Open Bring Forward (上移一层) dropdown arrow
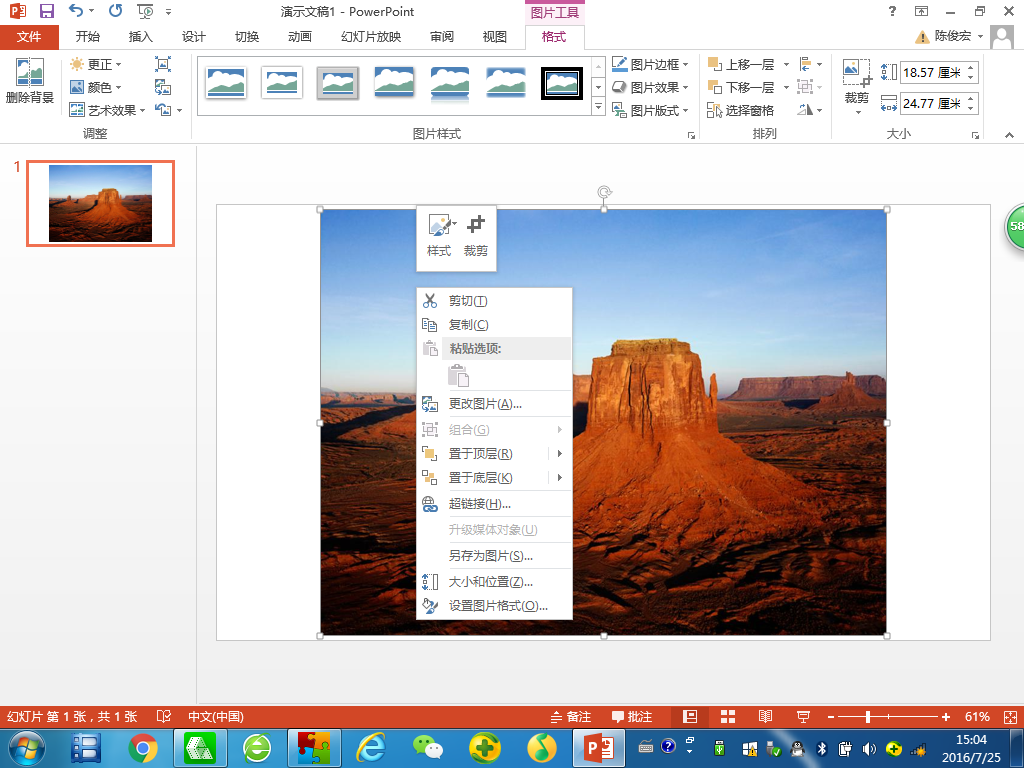This screenshot has width=1024, height=768. click(x=786, y=64)
